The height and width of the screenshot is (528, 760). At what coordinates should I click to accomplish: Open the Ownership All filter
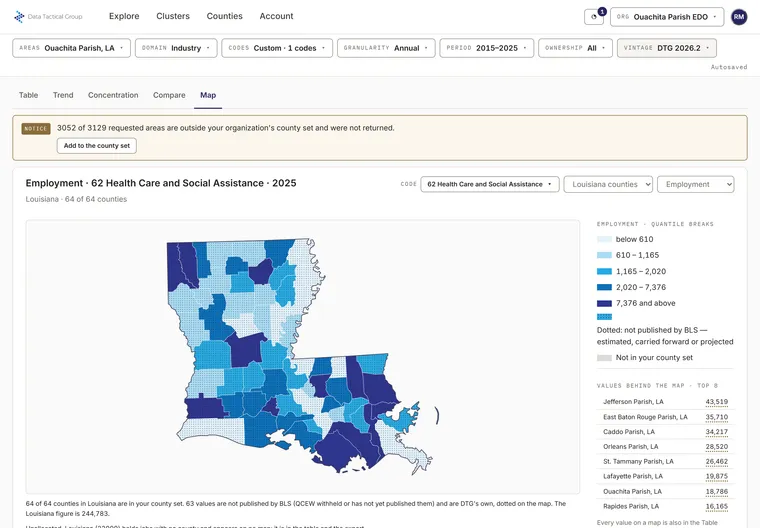click(575, 48)
